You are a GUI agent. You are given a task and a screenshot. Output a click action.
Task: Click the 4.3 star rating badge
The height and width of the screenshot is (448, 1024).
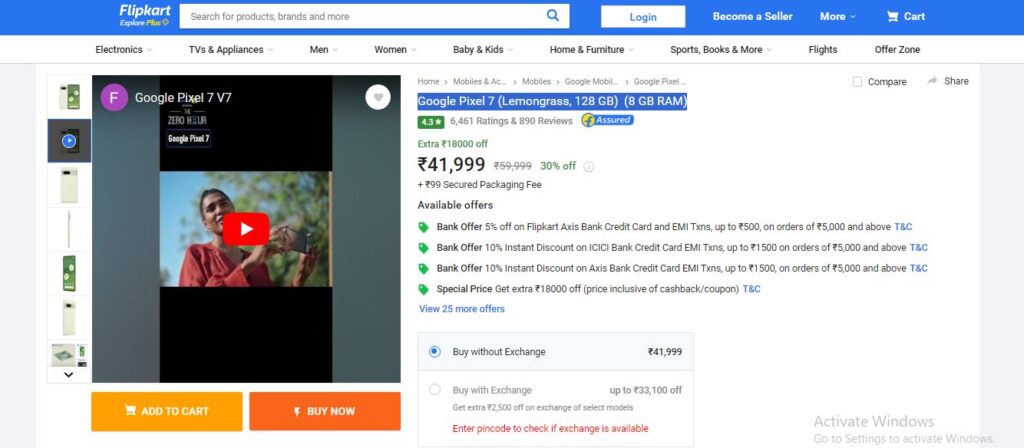(431, 121)
